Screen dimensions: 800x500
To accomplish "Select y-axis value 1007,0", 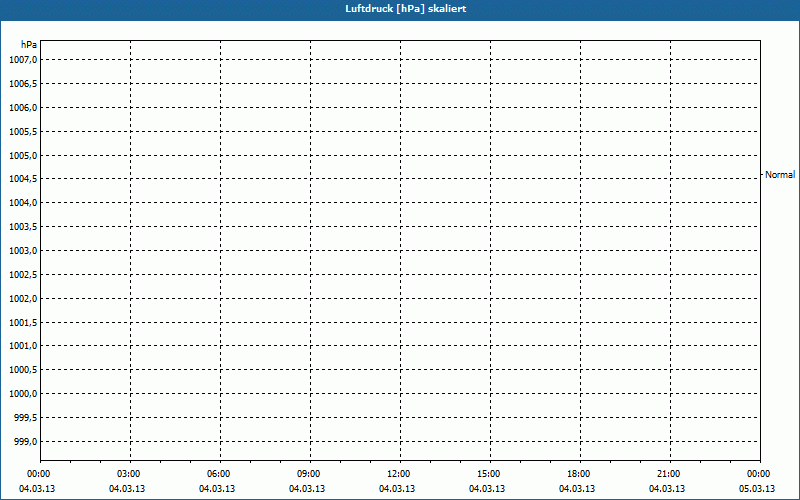I will (x=23, y=60).
